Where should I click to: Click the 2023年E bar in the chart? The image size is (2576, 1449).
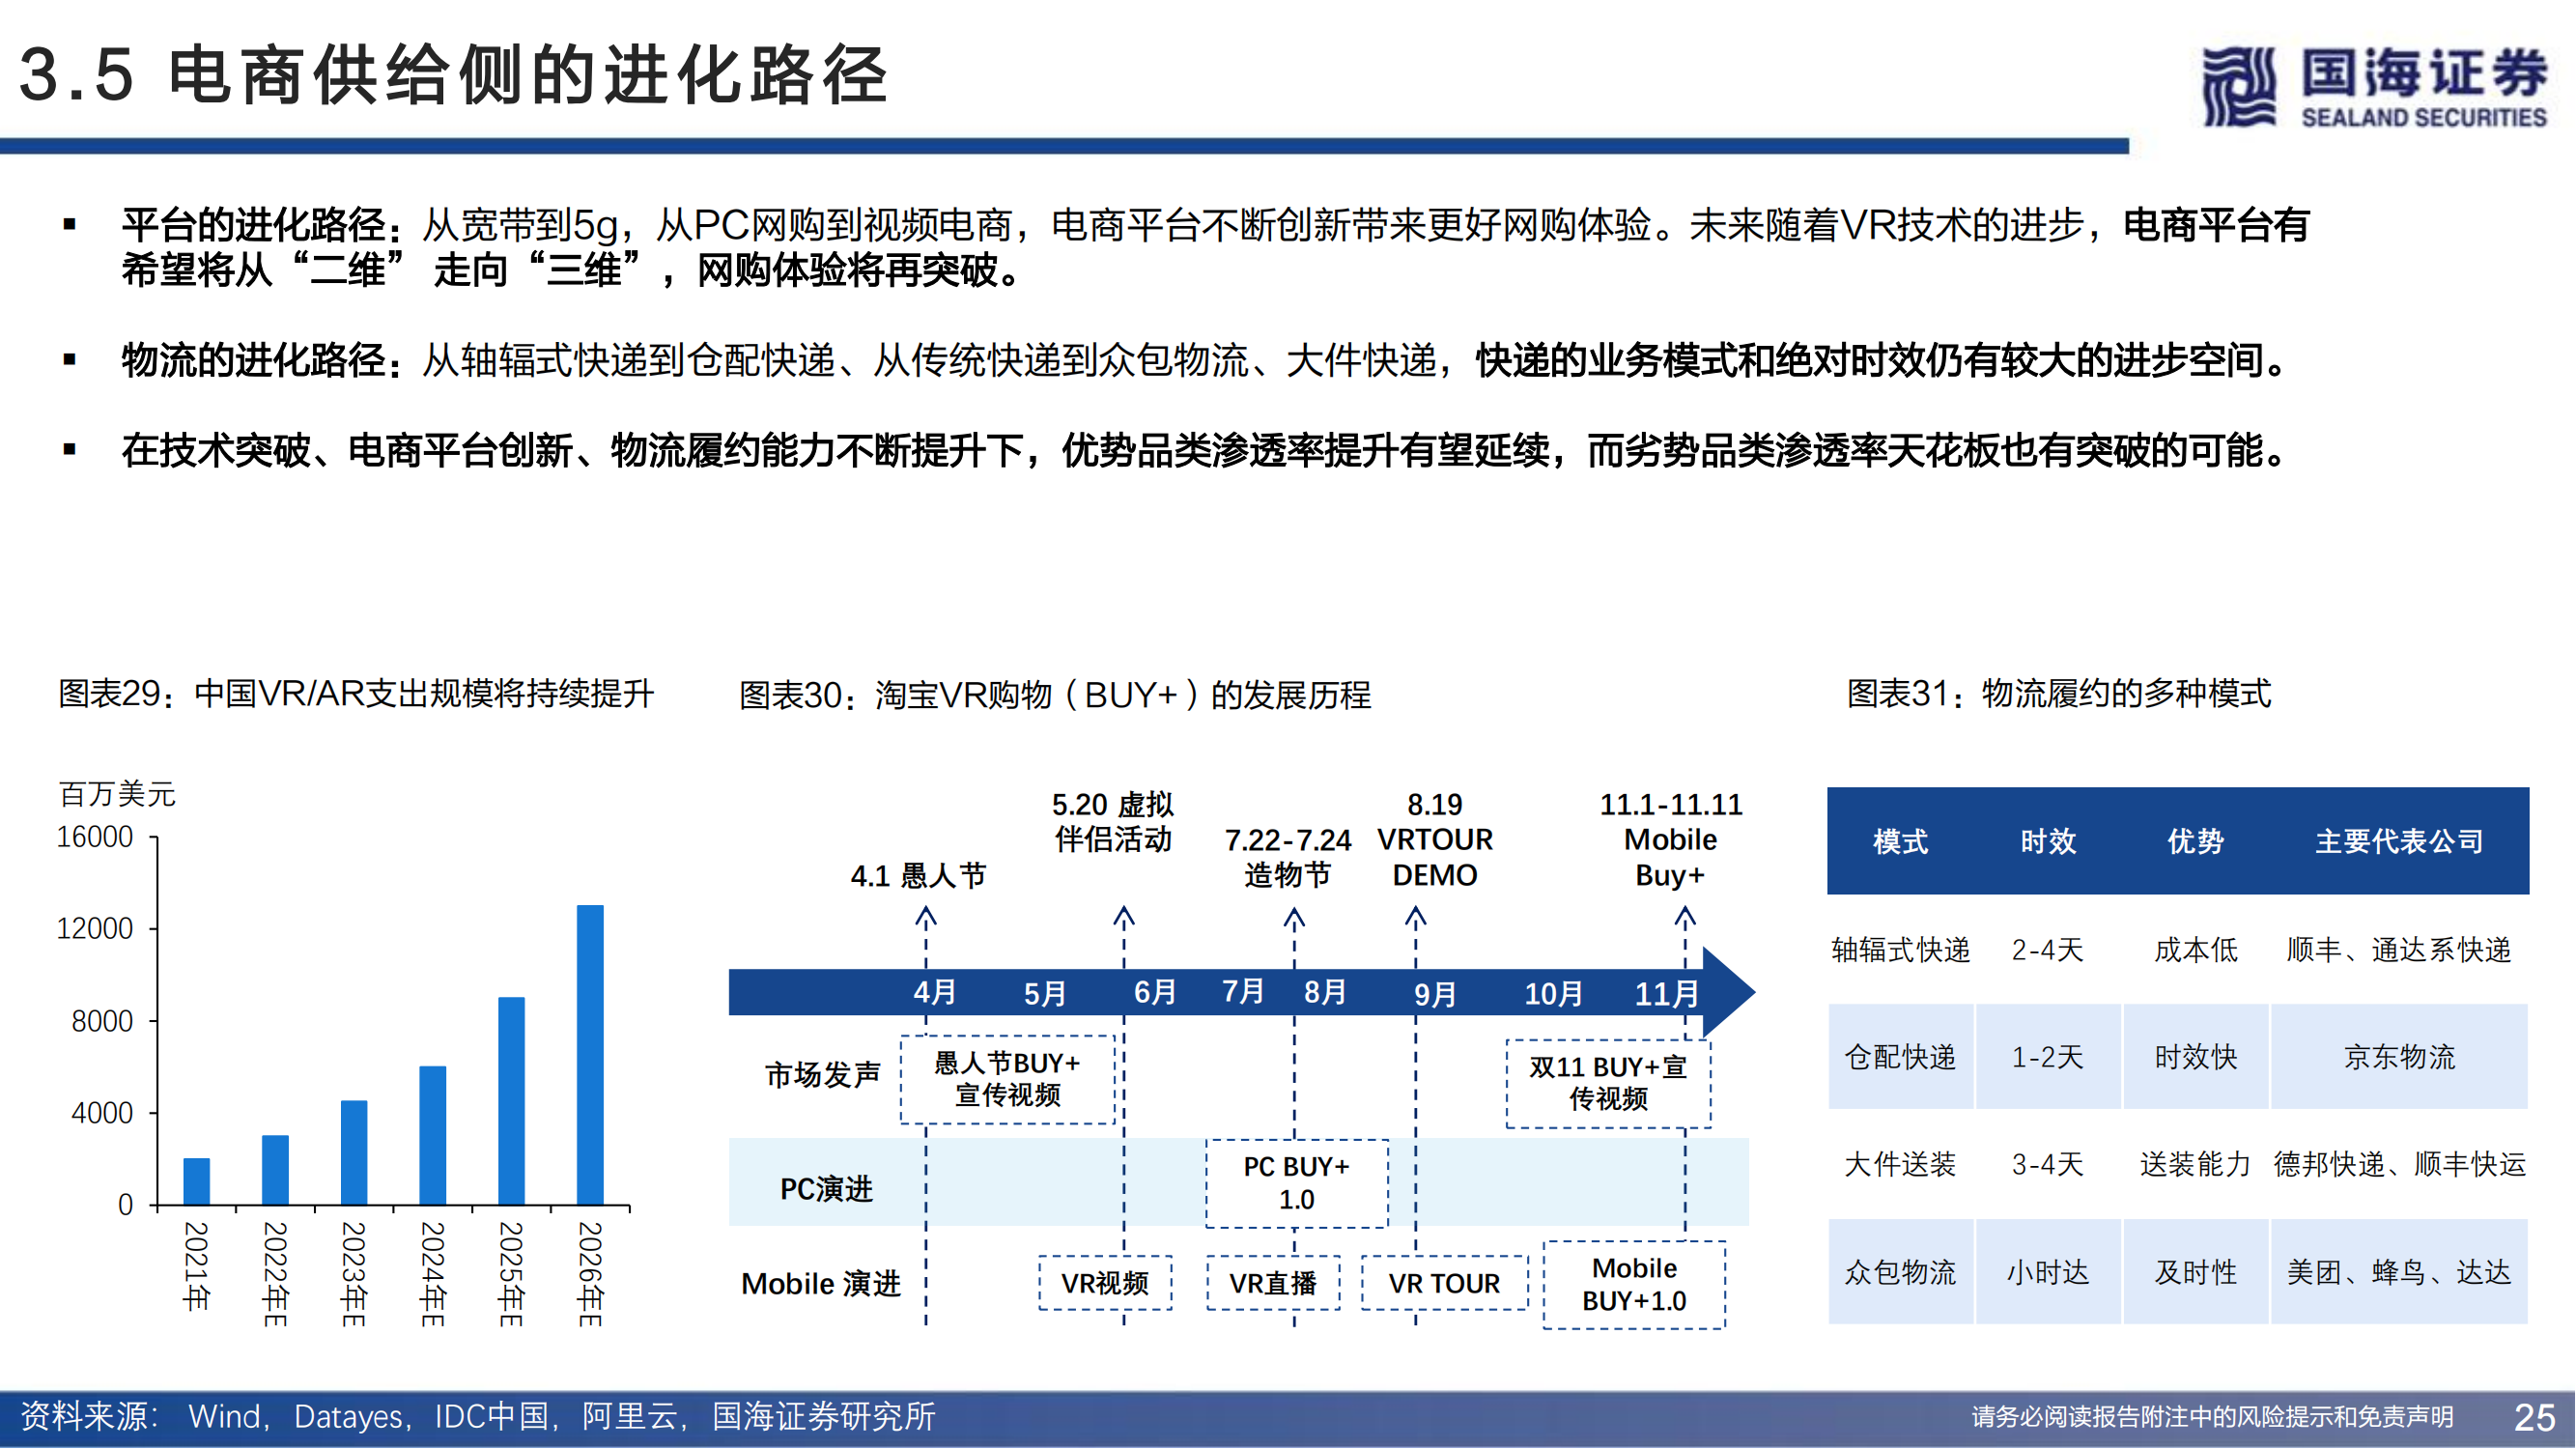click(x=354, y=1152)
